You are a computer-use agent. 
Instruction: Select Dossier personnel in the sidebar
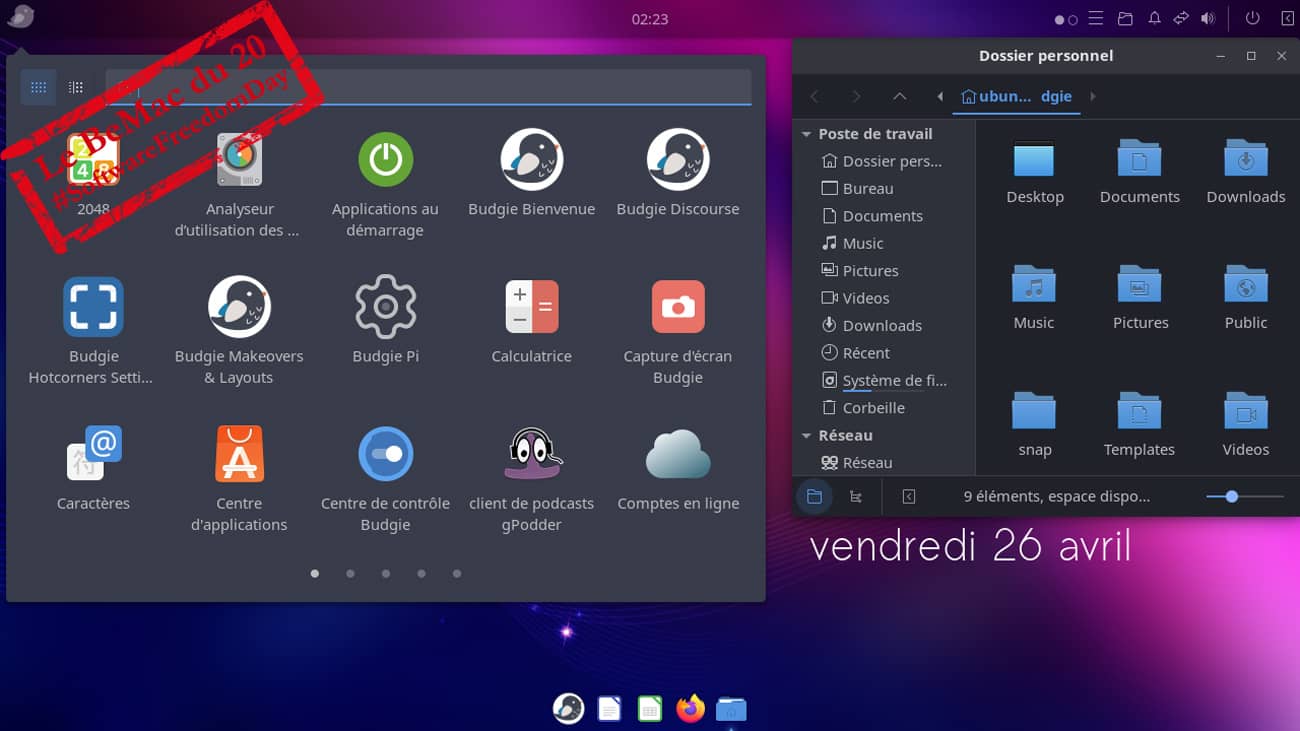tap(882, 161)
